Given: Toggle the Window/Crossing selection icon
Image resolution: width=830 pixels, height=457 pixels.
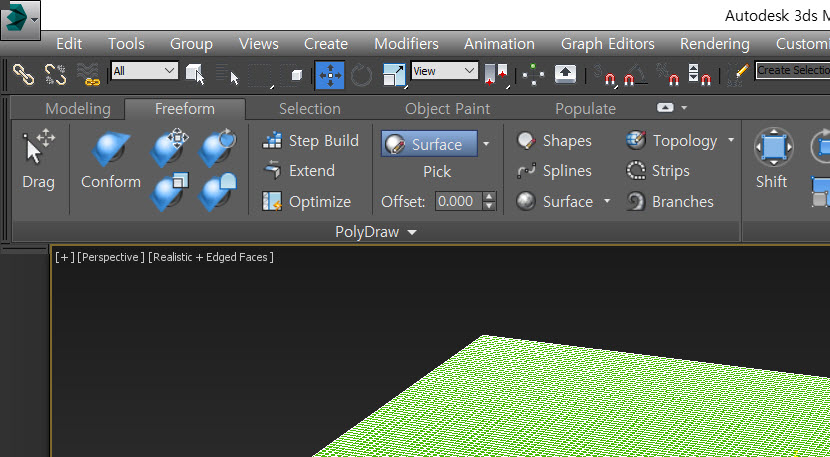Looking at the screenshot, I should click(293, 75).
